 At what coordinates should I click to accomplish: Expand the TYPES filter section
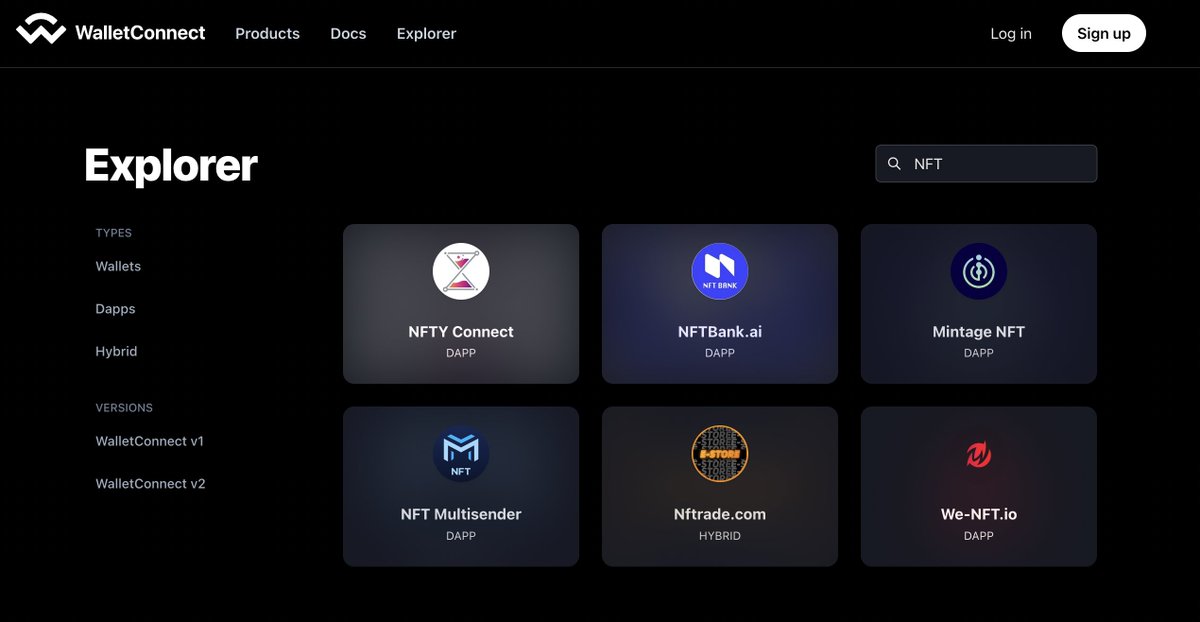pyautogui.click(x=113, y=232)
